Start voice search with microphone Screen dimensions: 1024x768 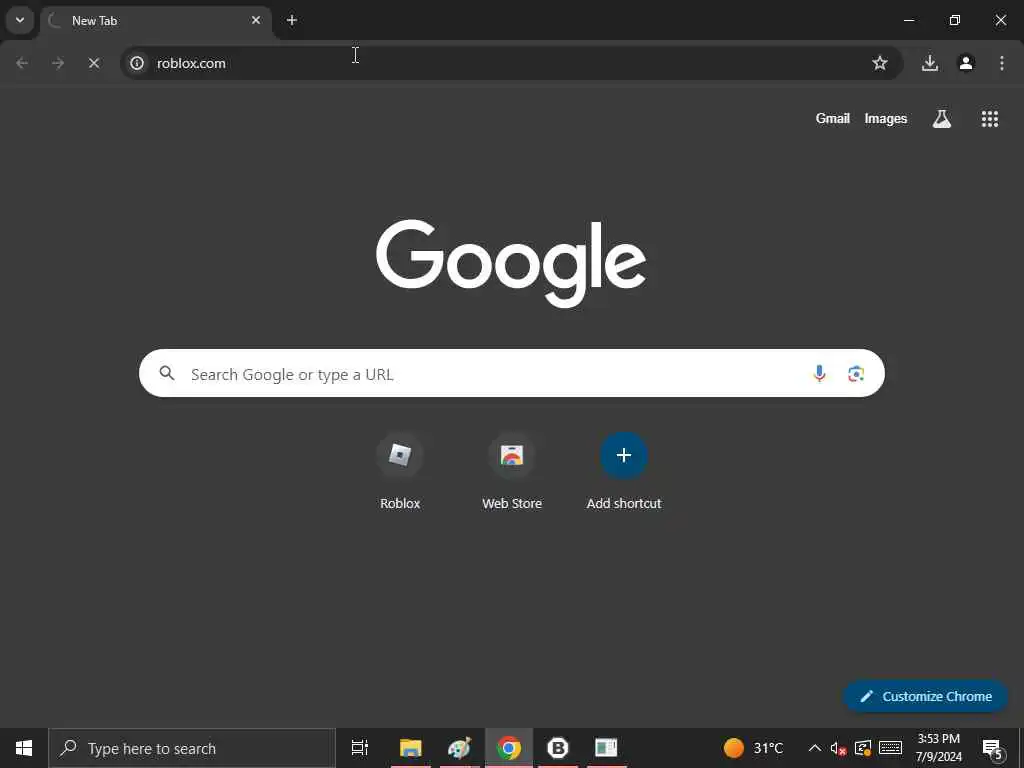point(819,373)
